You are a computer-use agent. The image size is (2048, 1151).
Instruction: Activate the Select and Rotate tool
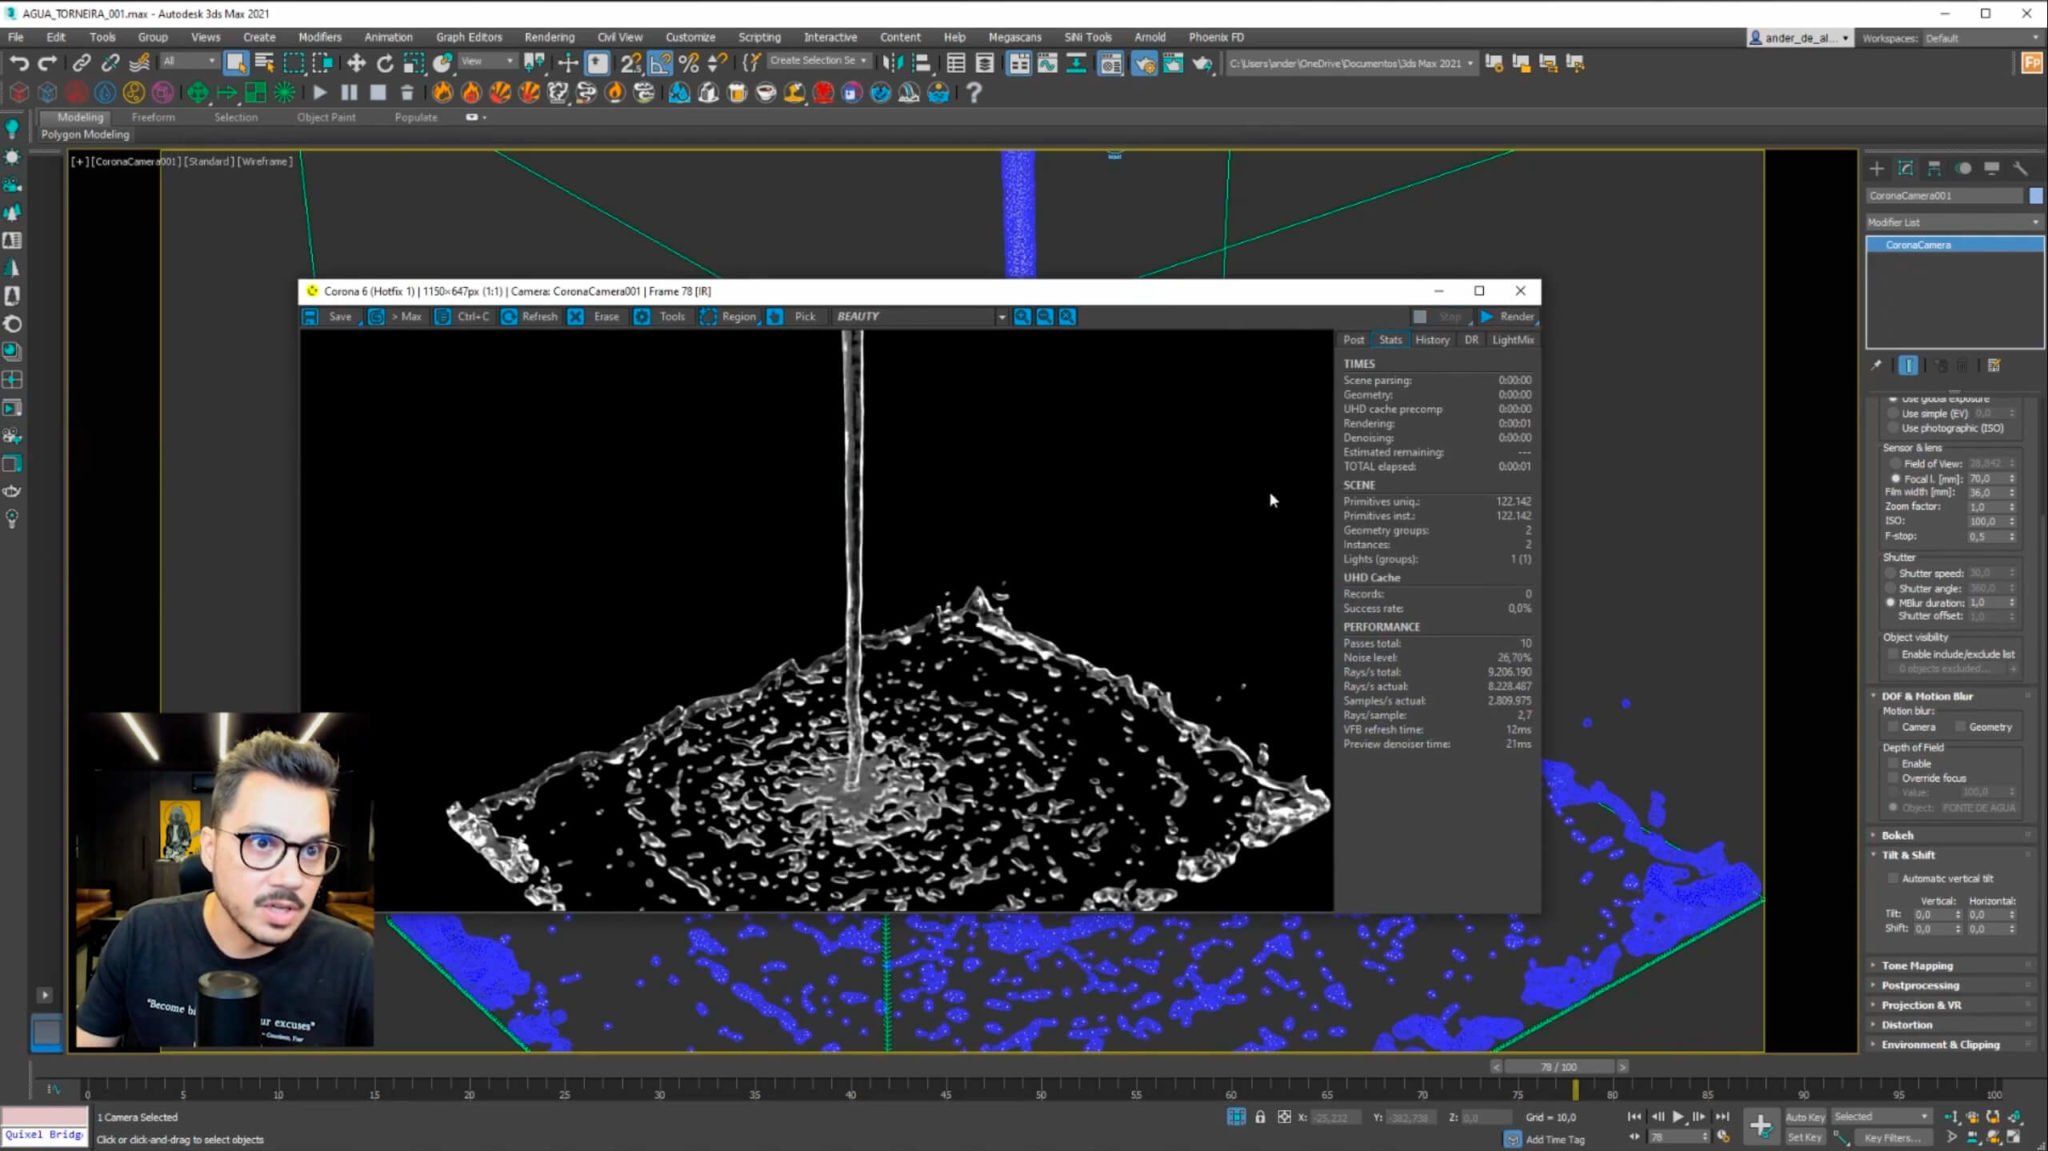pyautogui.click(x=386, y=62)
